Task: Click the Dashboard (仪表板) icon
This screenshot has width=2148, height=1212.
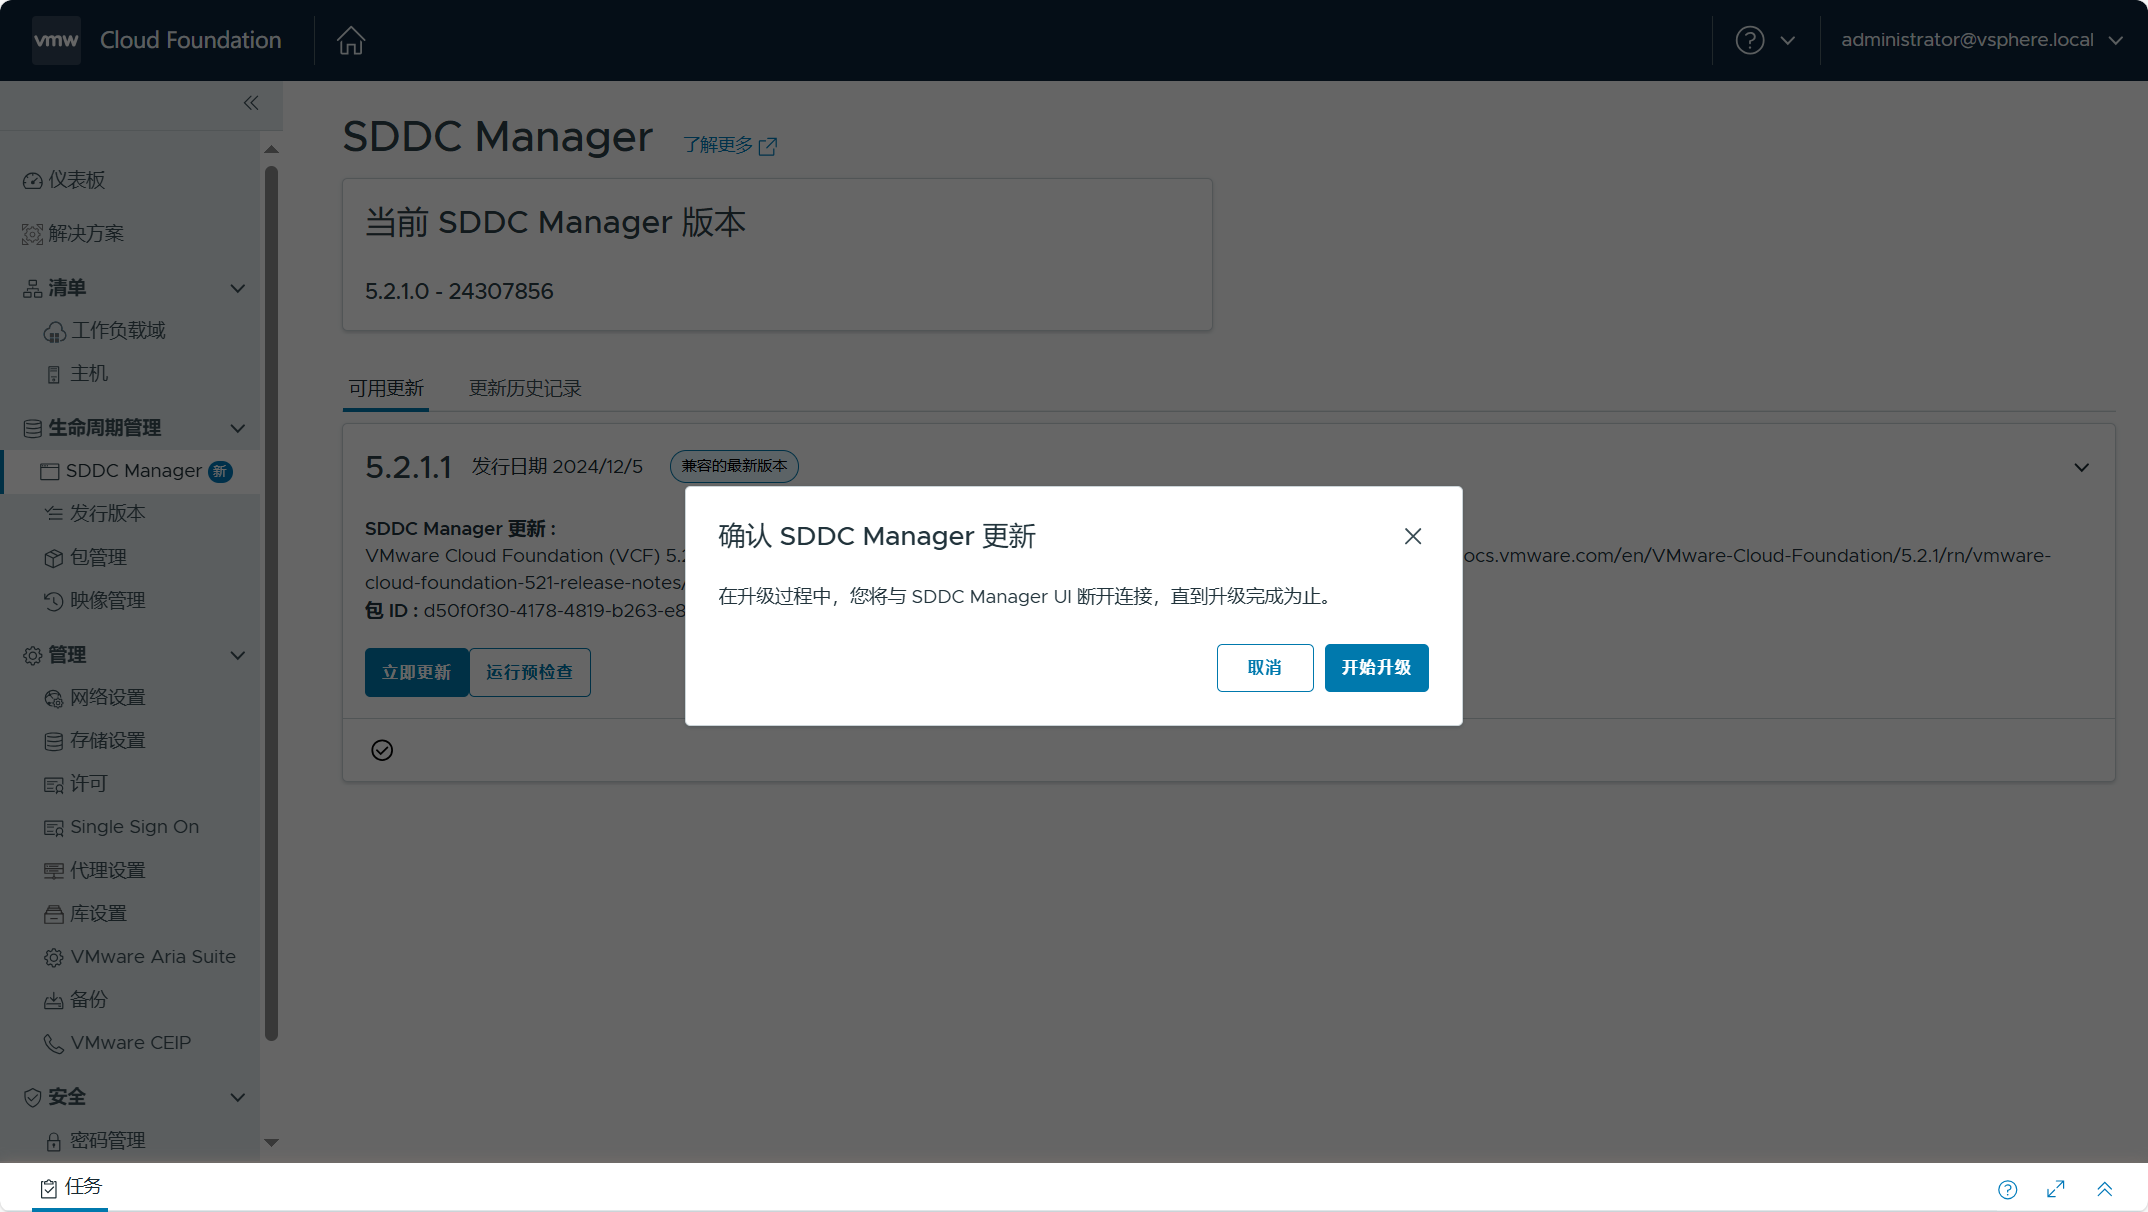Action: 33,181
